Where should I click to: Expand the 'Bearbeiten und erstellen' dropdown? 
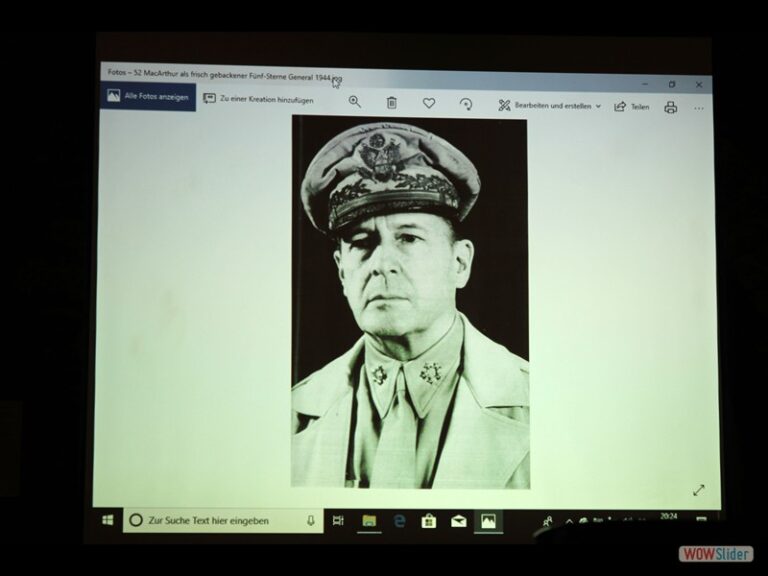pyautogui.click(x=550, y=105)
